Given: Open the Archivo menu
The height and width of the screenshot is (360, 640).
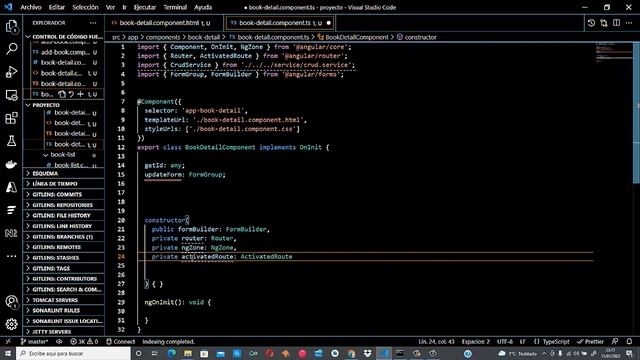Looking at the screenshot, I should coord(31,7).
